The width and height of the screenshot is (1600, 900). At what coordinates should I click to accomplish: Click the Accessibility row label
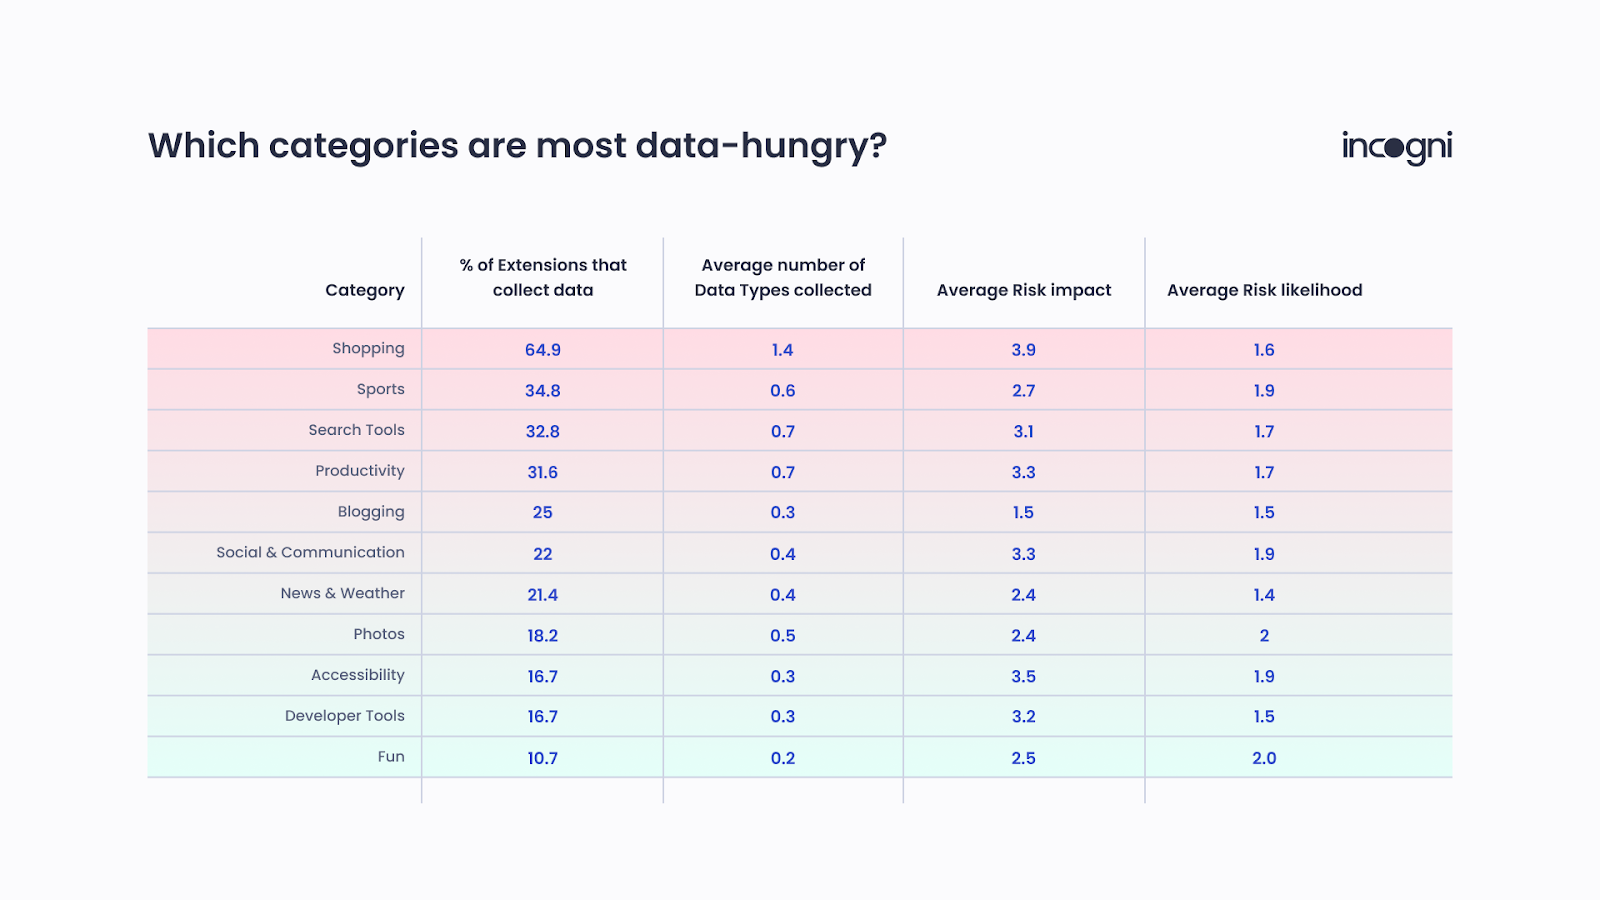[x=358, y=675]
